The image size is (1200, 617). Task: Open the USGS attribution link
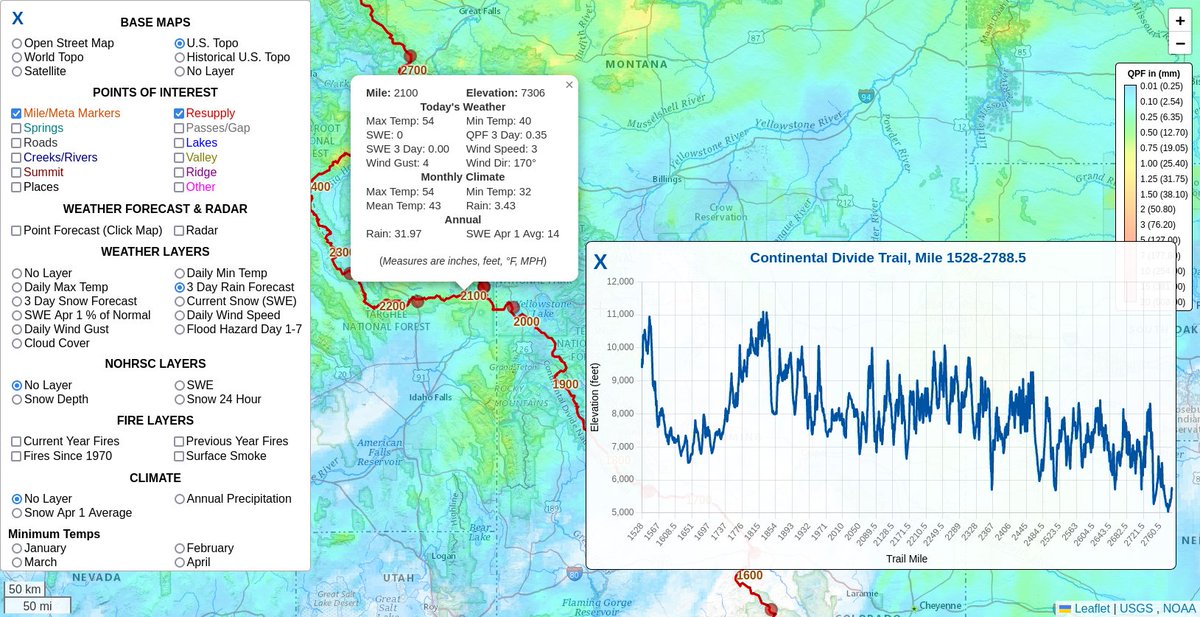pos(1136,608)
